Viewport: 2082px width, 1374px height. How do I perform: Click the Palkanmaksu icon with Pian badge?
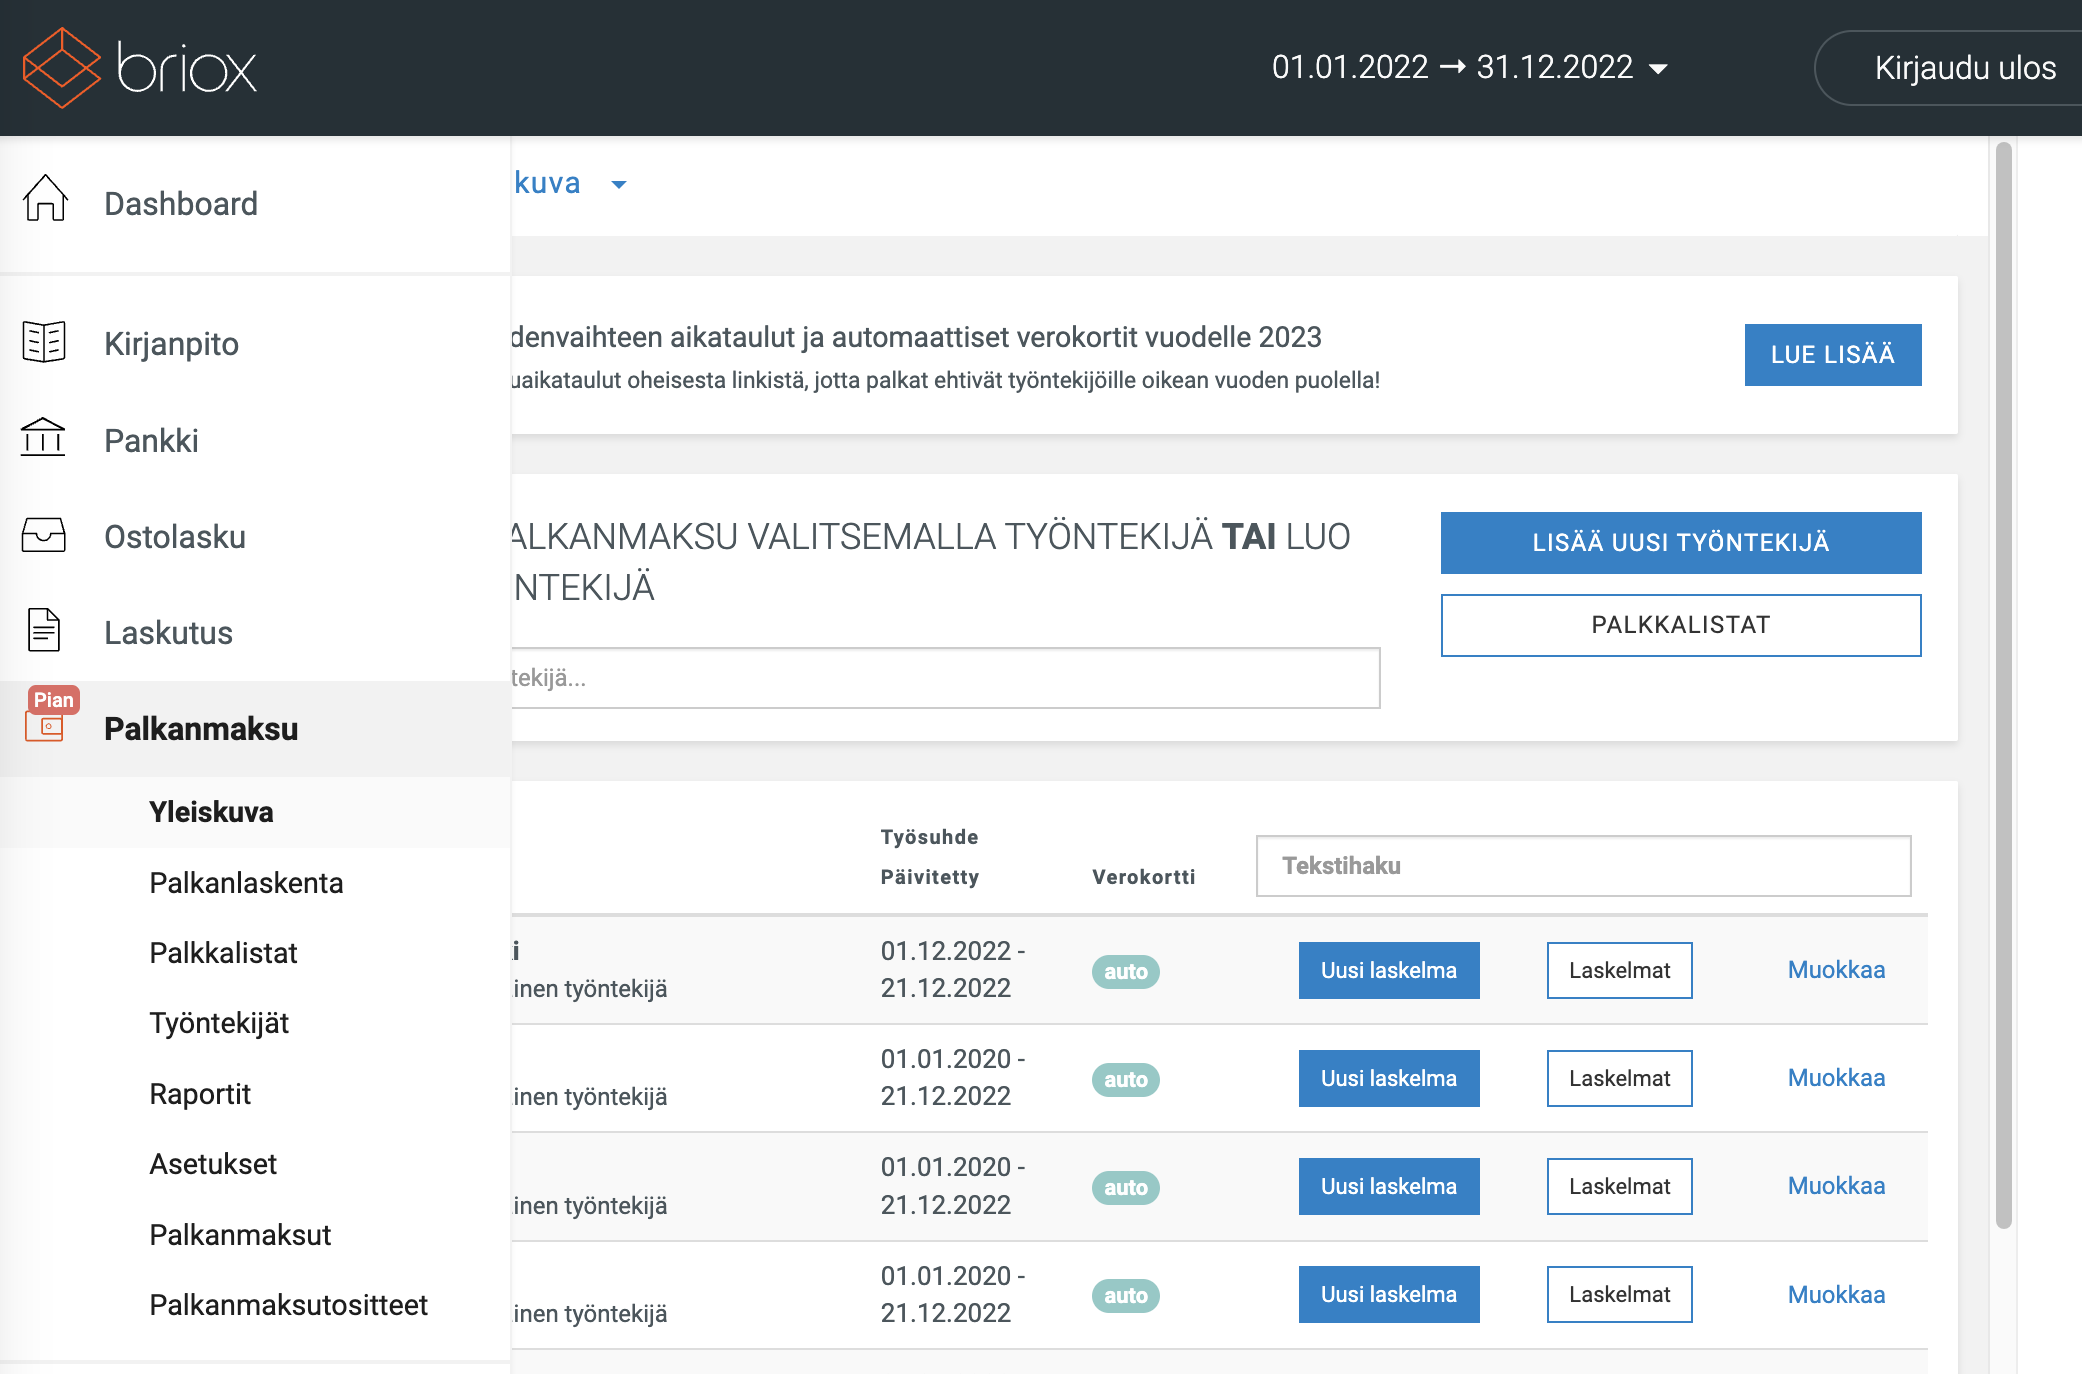[x=50, y=715]
